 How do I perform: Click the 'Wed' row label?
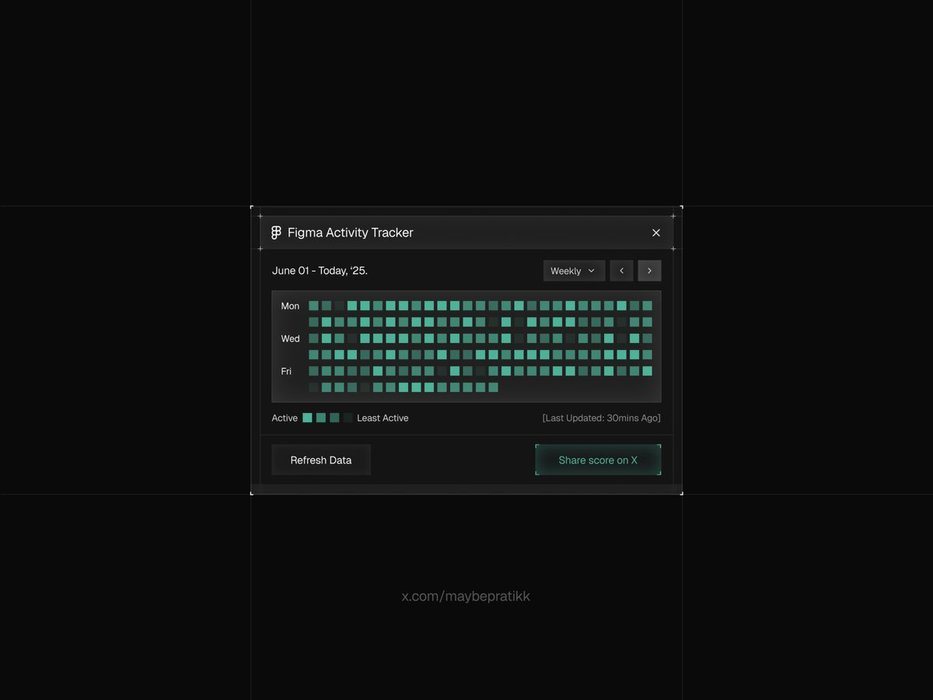click(290, 339)
